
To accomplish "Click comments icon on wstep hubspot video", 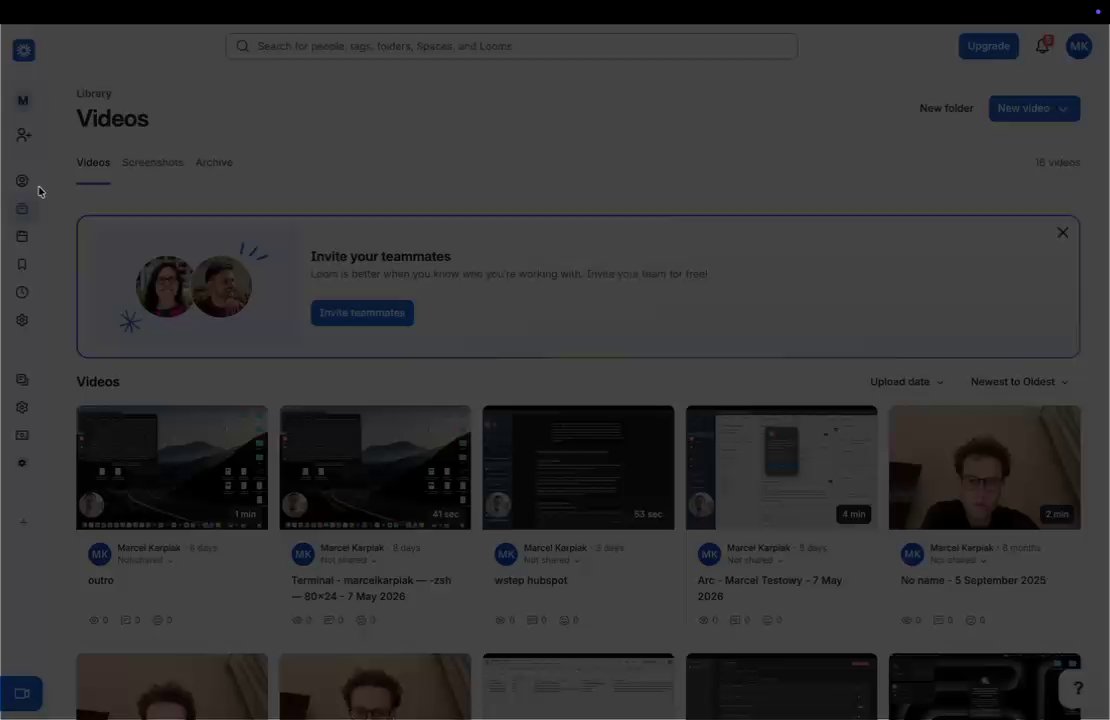I will (532, 620).
